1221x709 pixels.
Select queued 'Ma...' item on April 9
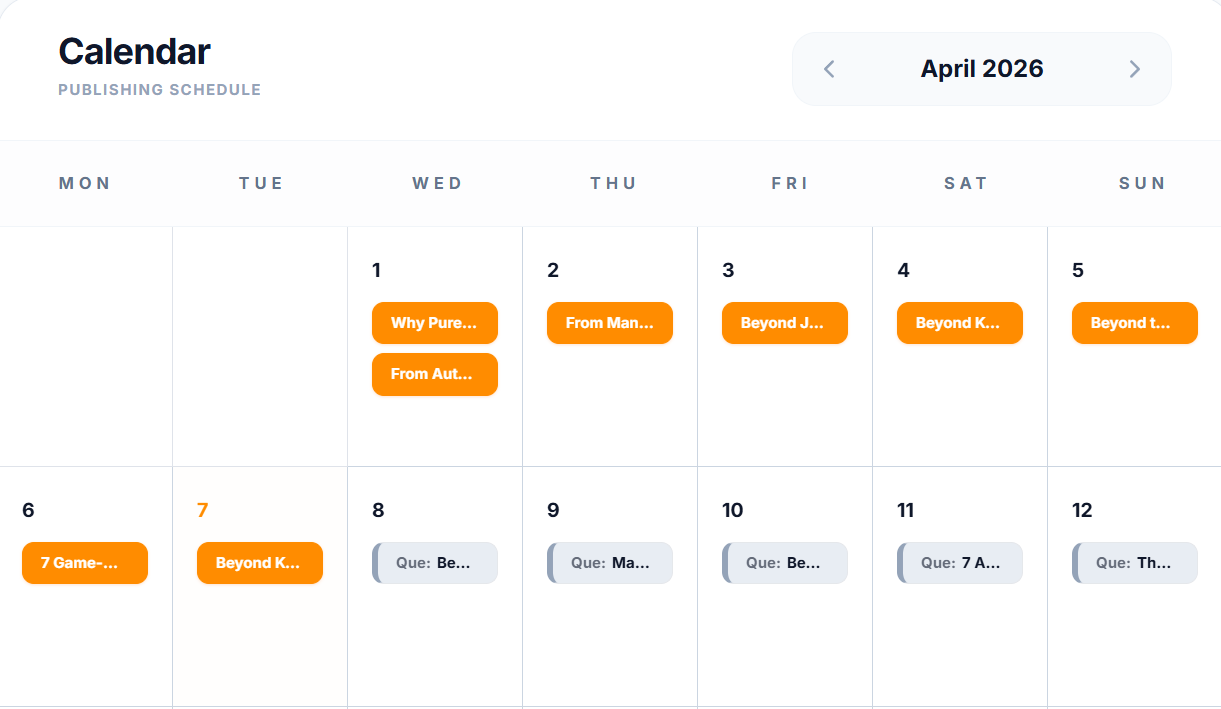click(610, 563)
